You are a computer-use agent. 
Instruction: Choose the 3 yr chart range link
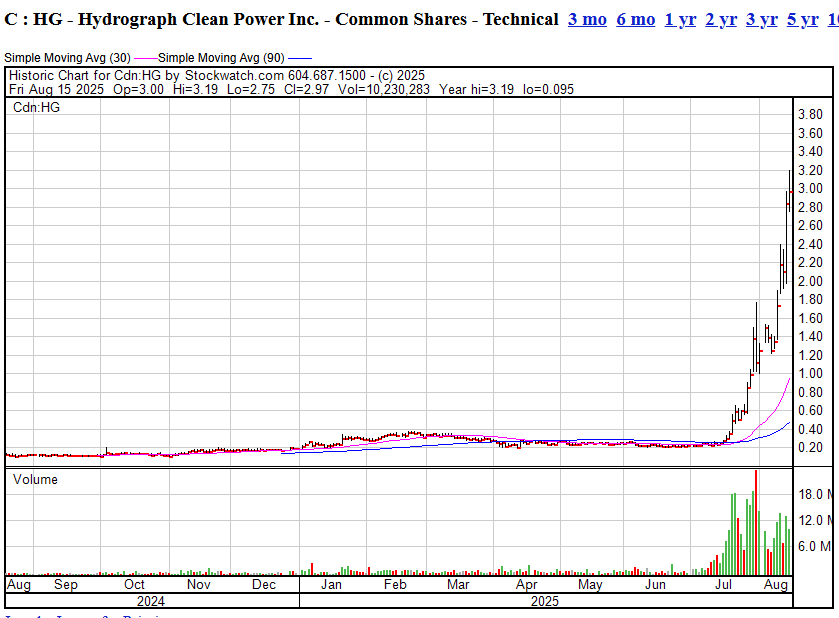pos(761,20)
